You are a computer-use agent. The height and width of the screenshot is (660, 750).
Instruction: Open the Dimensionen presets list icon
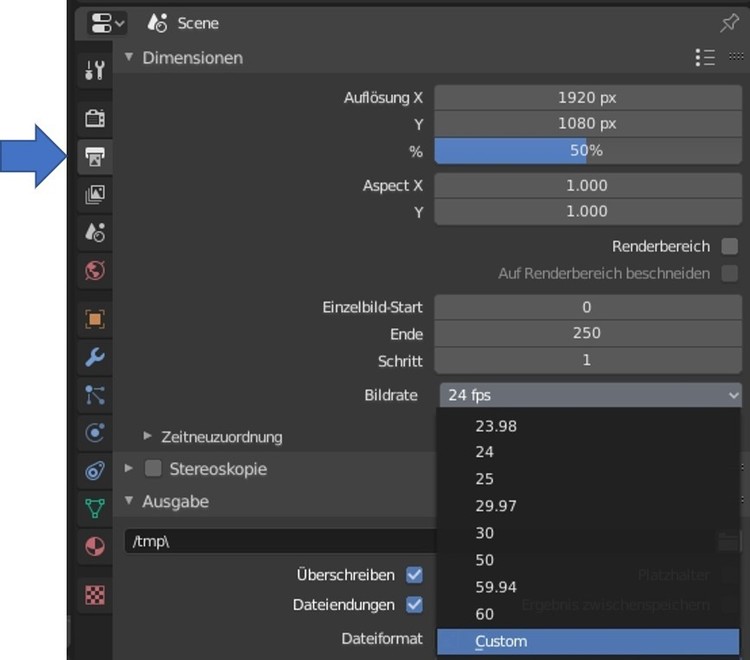pos(705,58)
